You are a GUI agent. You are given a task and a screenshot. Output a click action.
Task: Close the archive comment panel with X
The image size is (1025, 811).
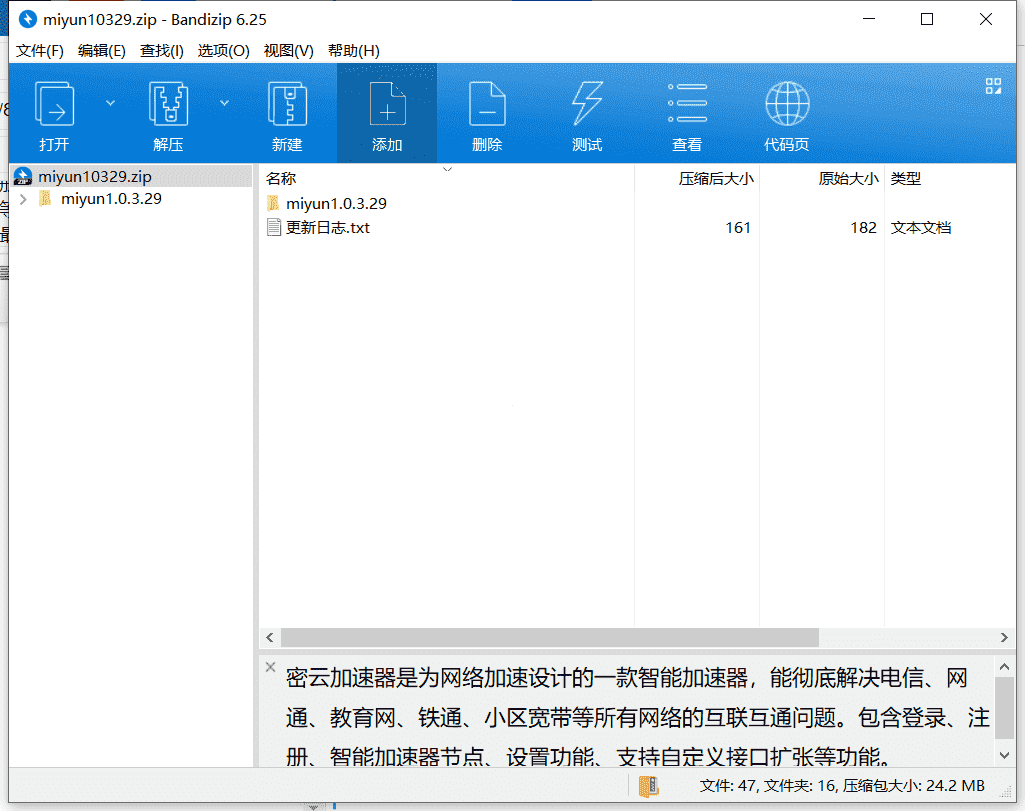point(271,667)
